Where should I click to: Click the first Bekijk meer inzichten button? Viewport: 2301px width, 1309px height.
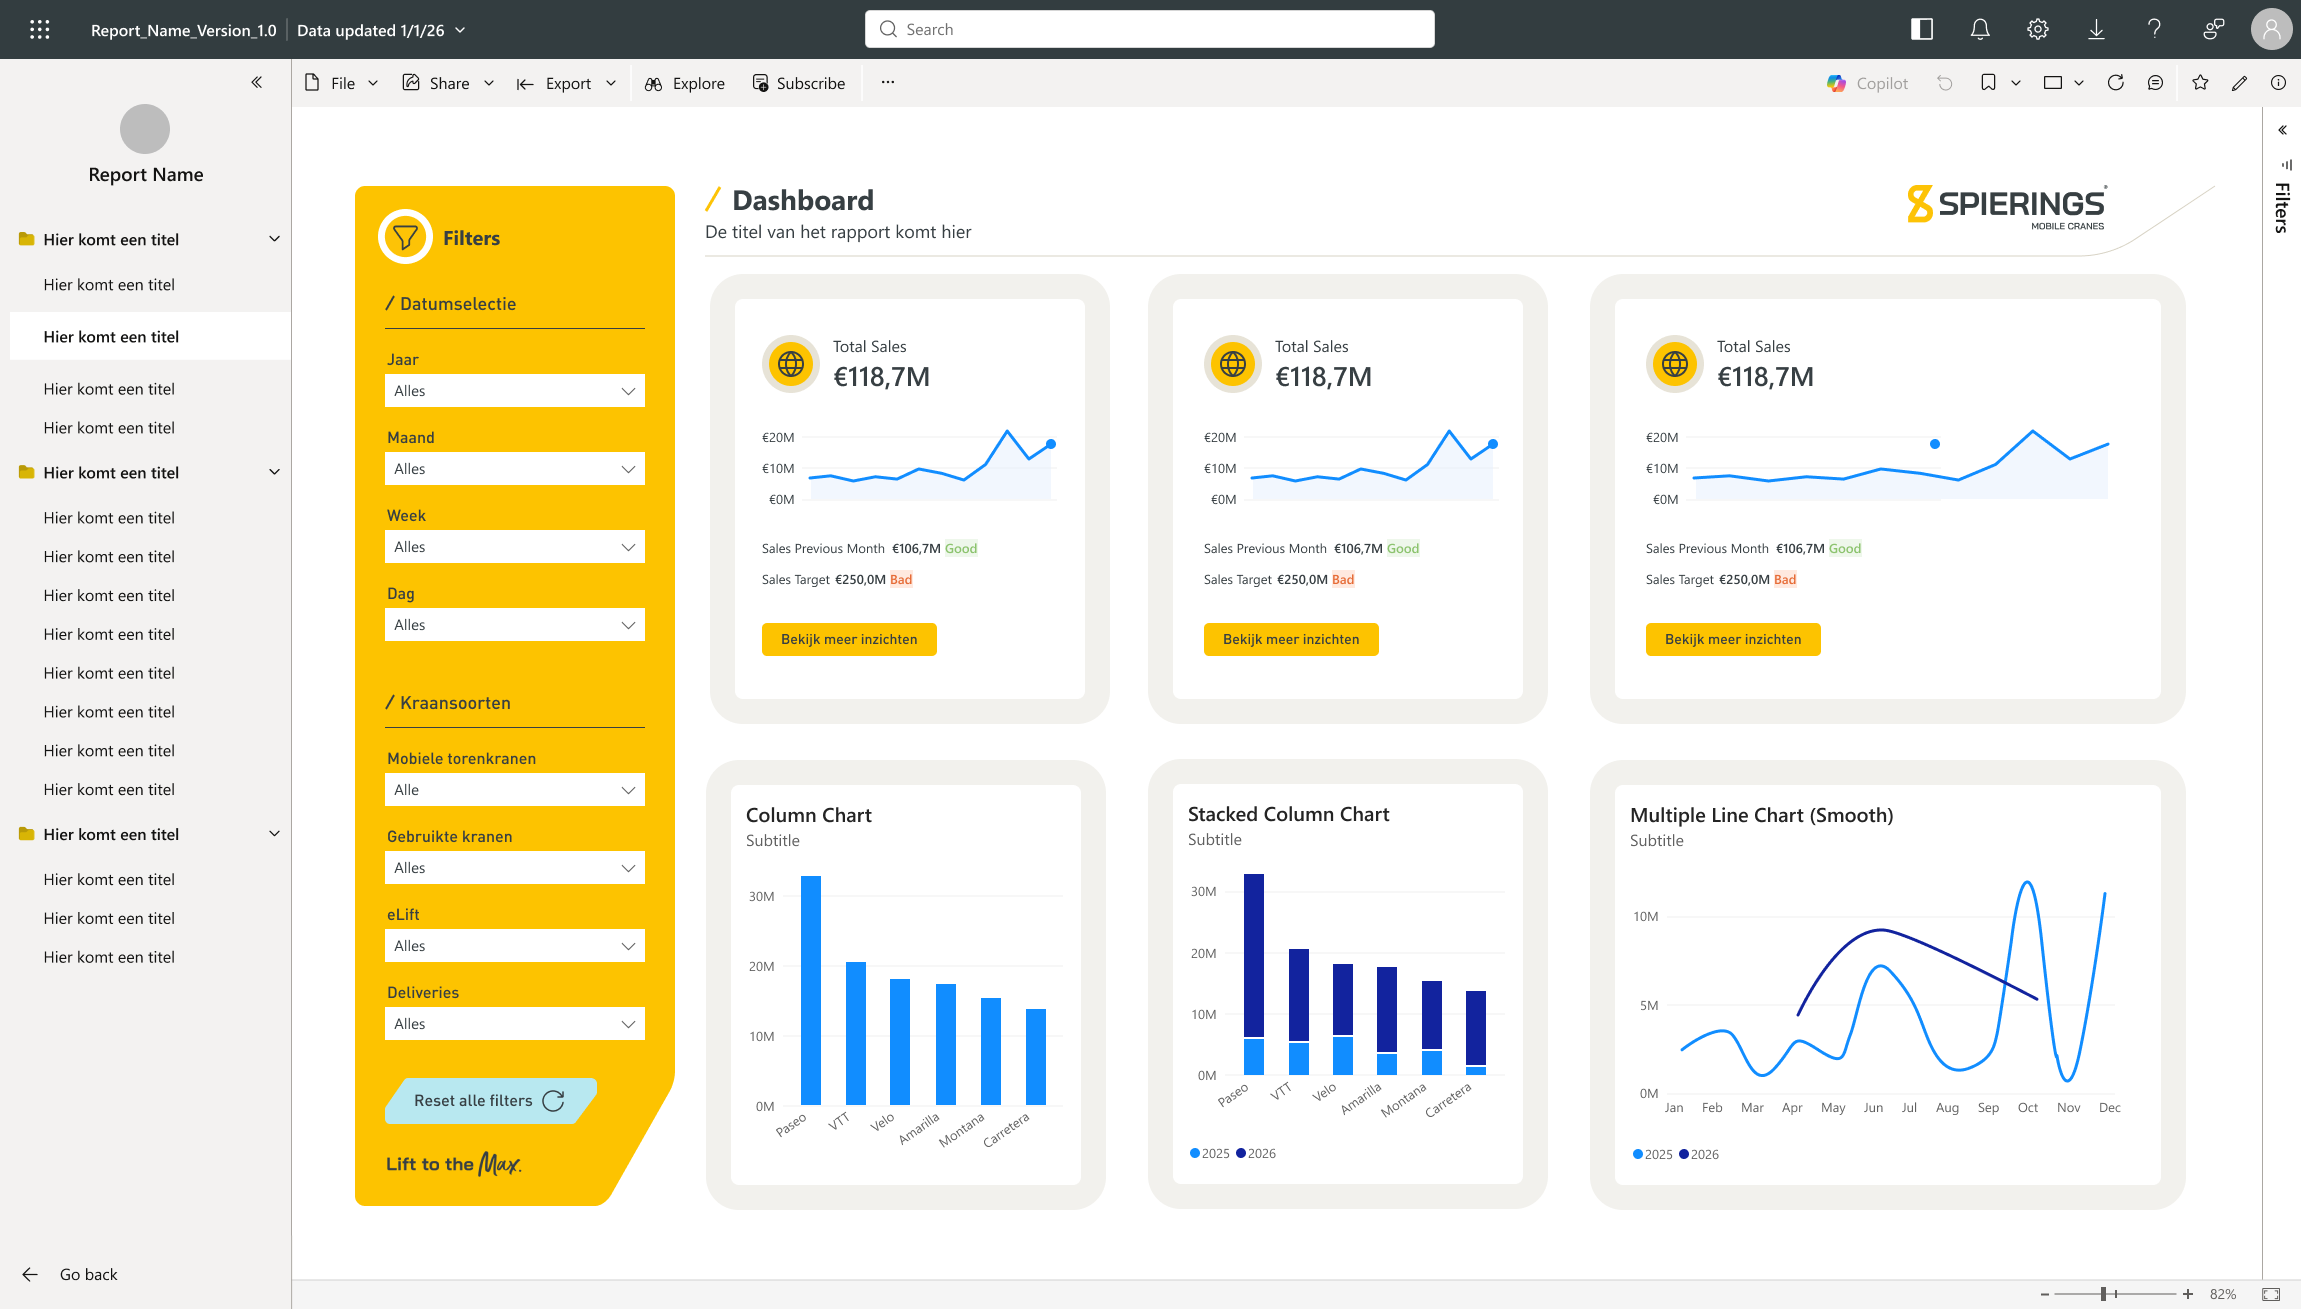[x=849, y=639]
